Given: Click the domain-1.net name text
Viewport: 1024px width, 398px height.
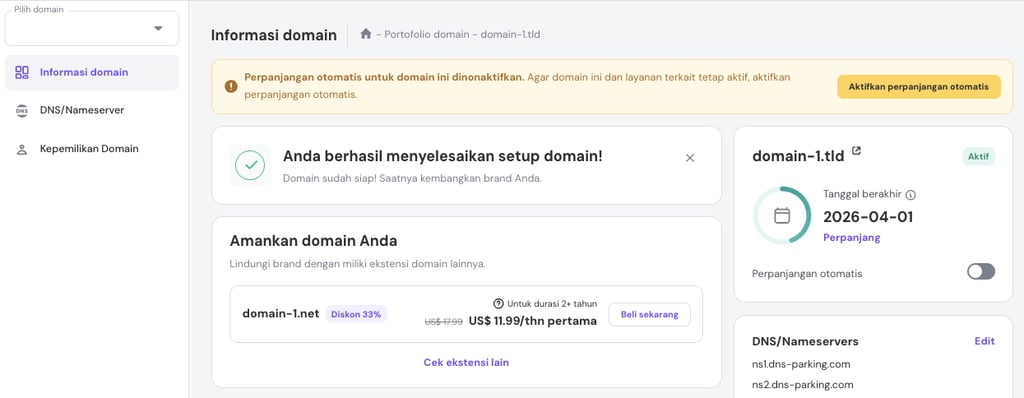Looking at the screenshot, I should pos(281,314).
